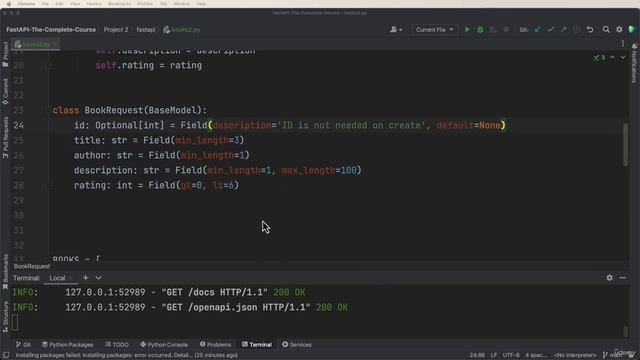Image resolution: width=640 pixels, height=360 pixels.
Task: Go to previous highlighted problem arrow
Action: 612,57
